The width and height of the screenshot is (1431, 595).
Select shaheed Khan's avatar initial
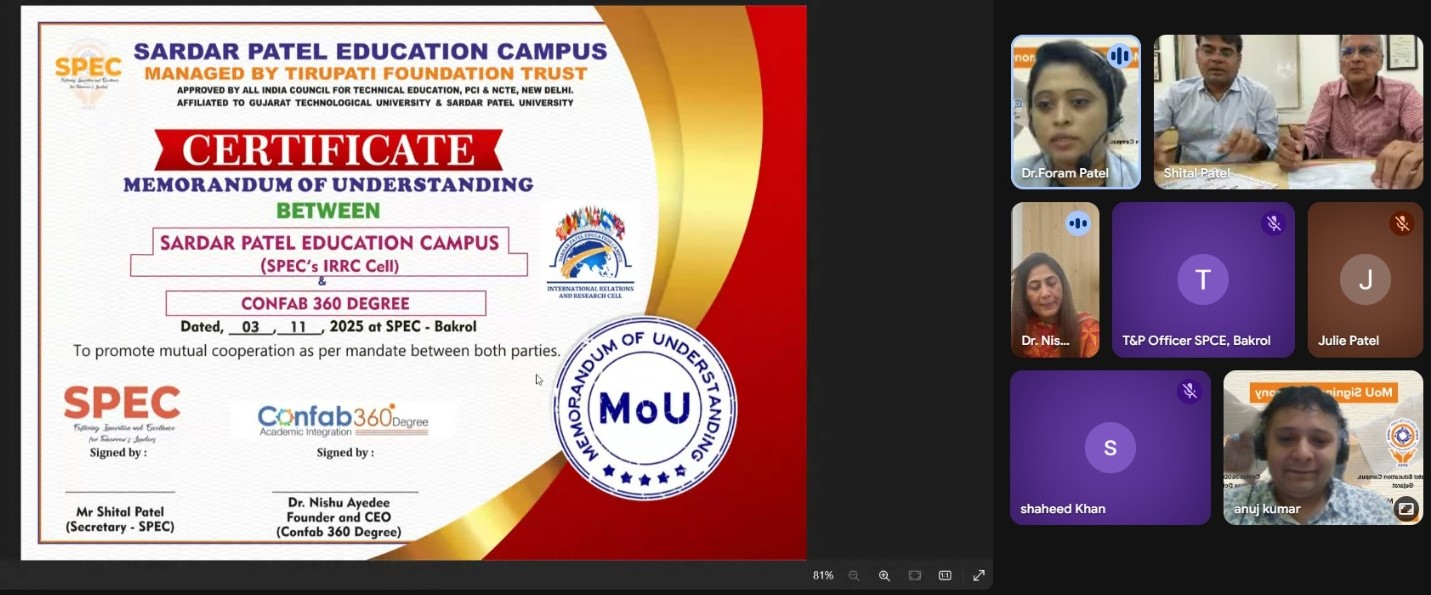1110,449
